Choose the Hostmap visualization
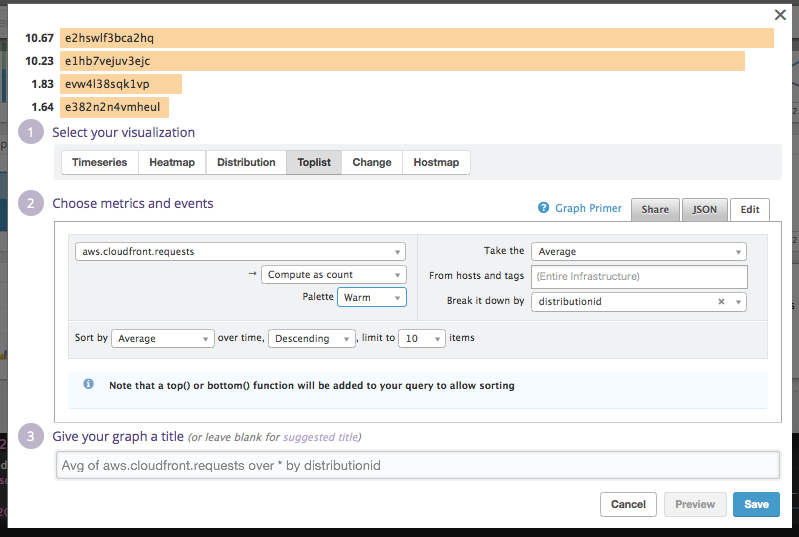Screen dimensions: 799x537 pos(436,162)
